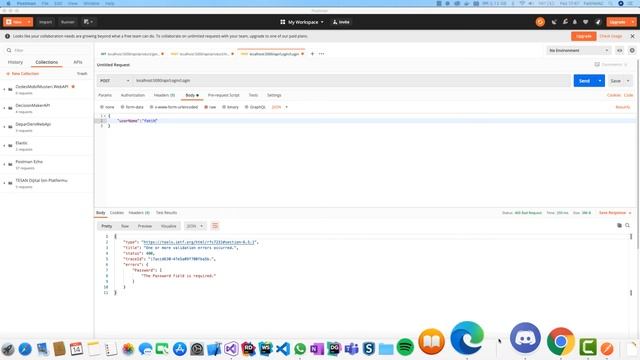The width and height of the screenshot is (640, 360).
Task: Open the satellite capture requests icon
Action: point(554,22)
